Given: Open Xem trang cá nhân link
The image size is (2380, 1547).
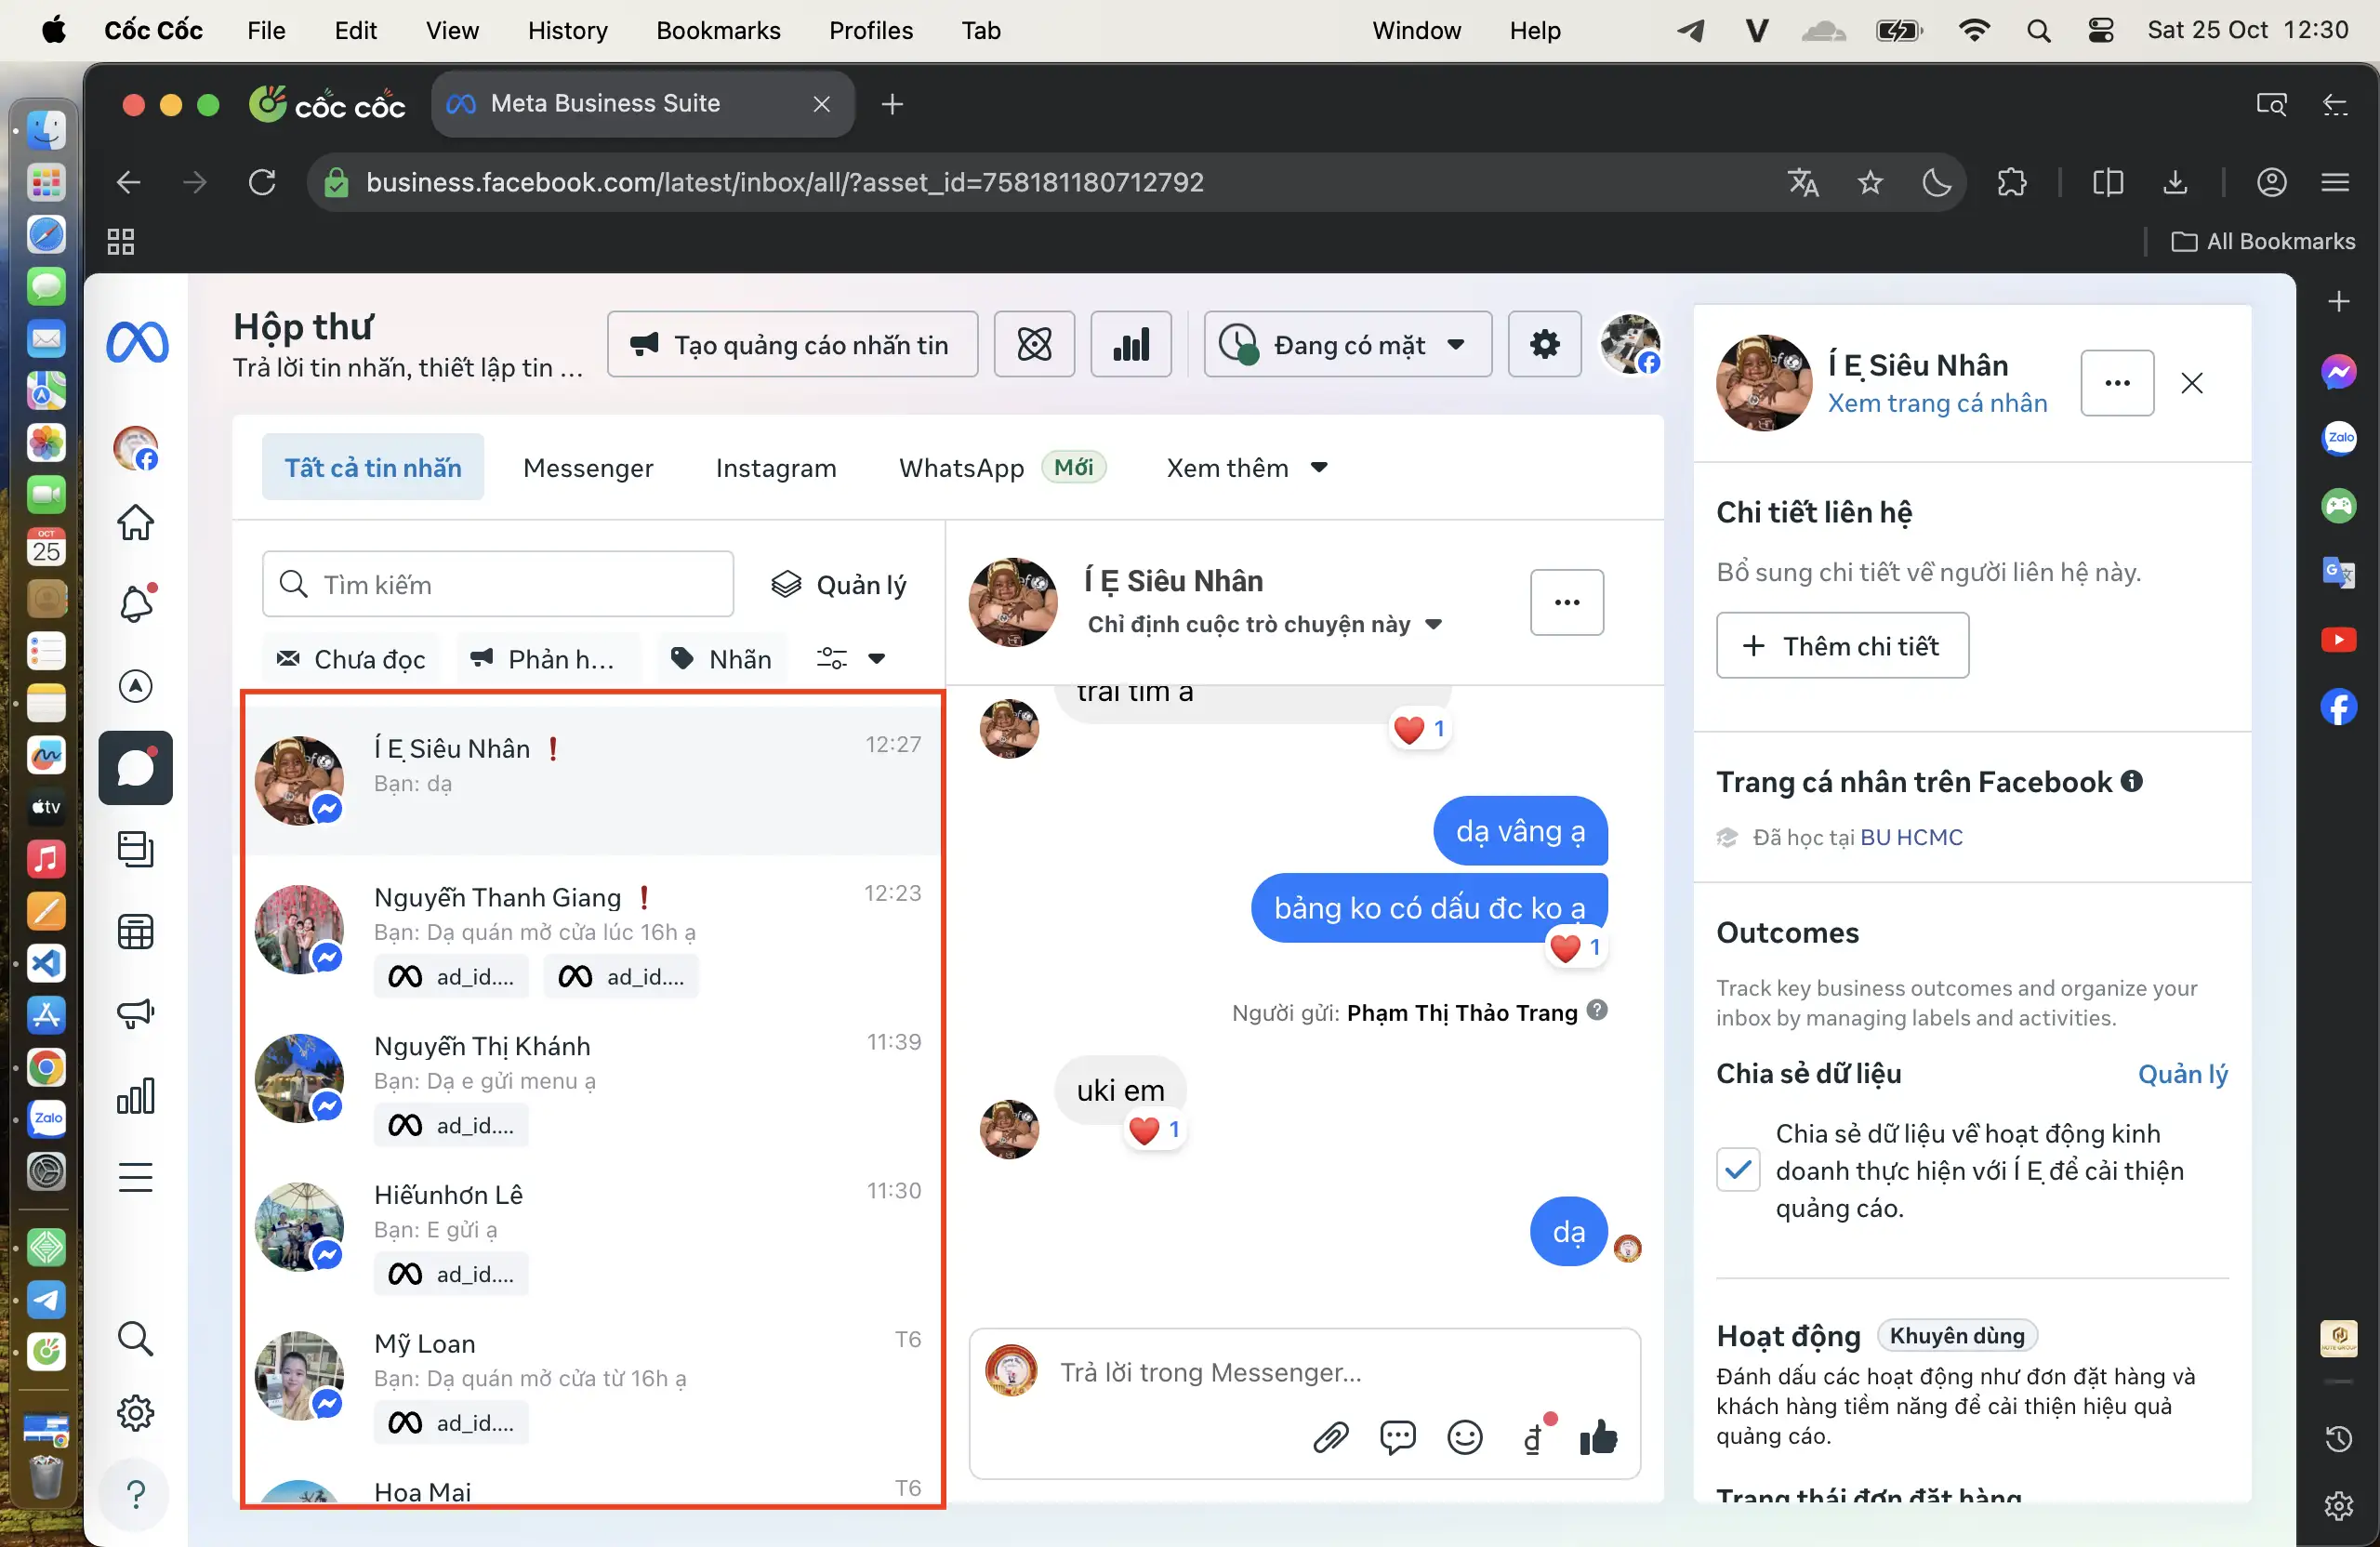Looking at the screenshot, I should (1937, 403).
